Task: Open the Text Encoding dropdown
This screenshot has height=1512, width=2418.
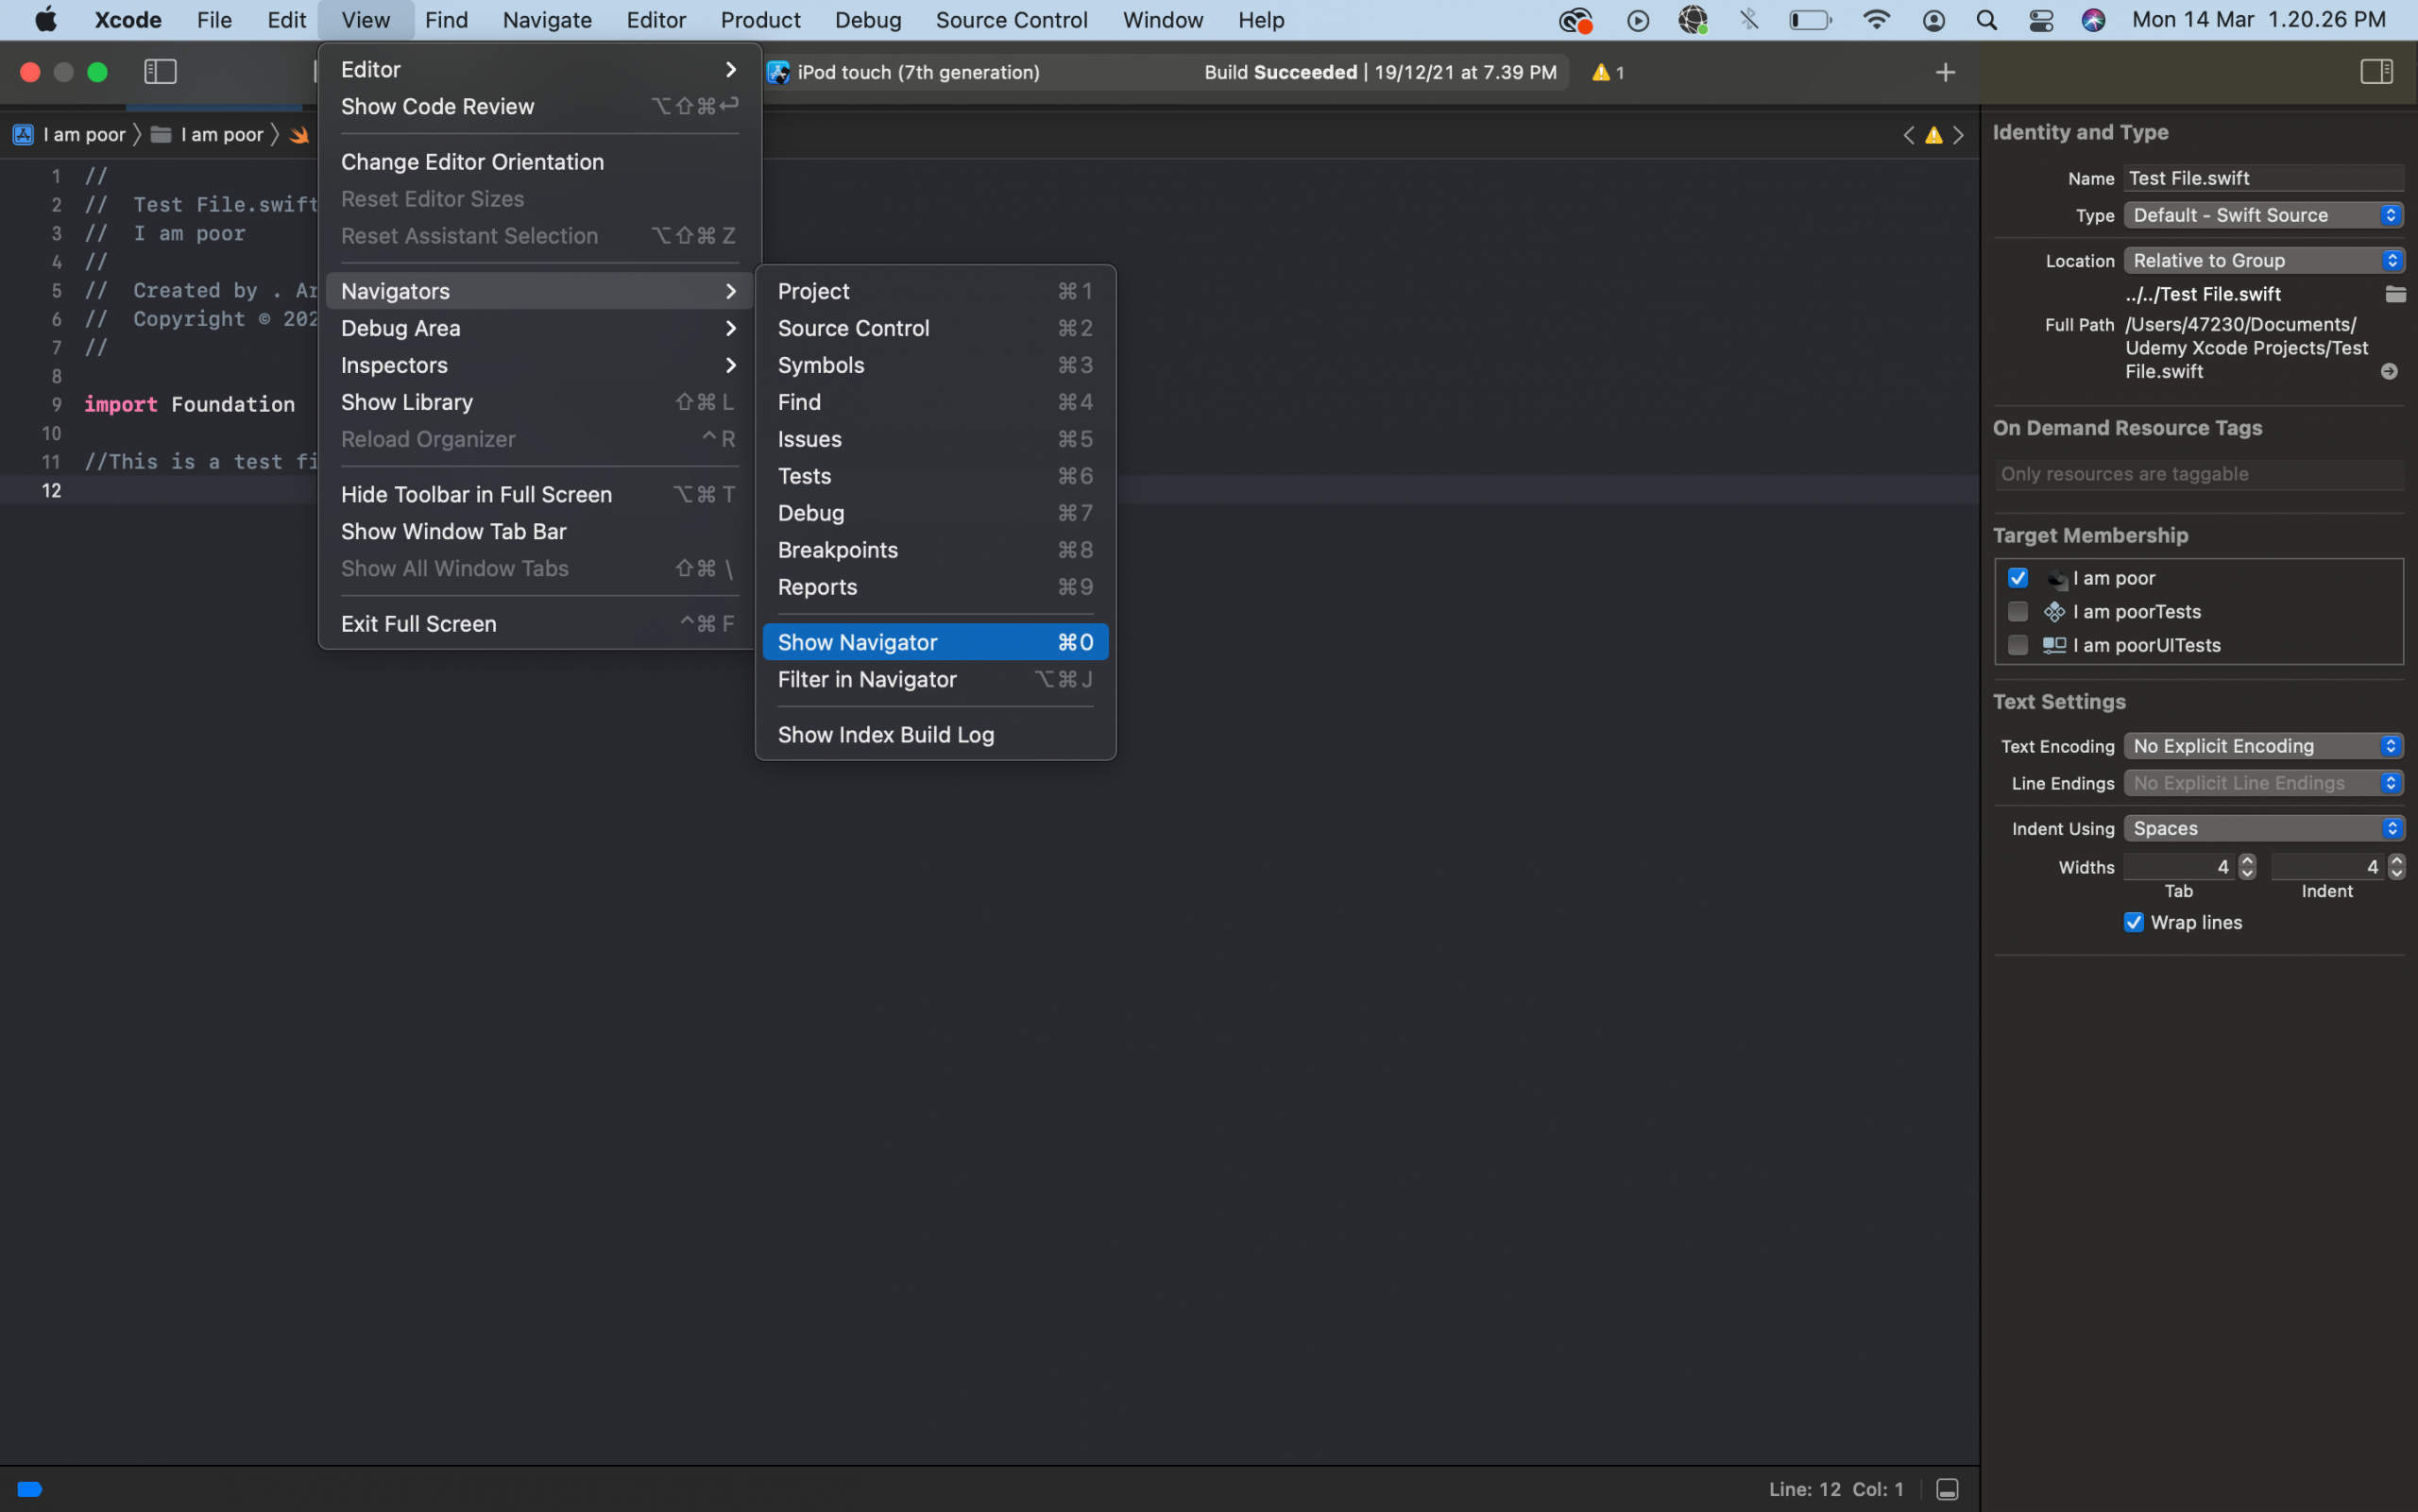Action: tap(2263, 746)
